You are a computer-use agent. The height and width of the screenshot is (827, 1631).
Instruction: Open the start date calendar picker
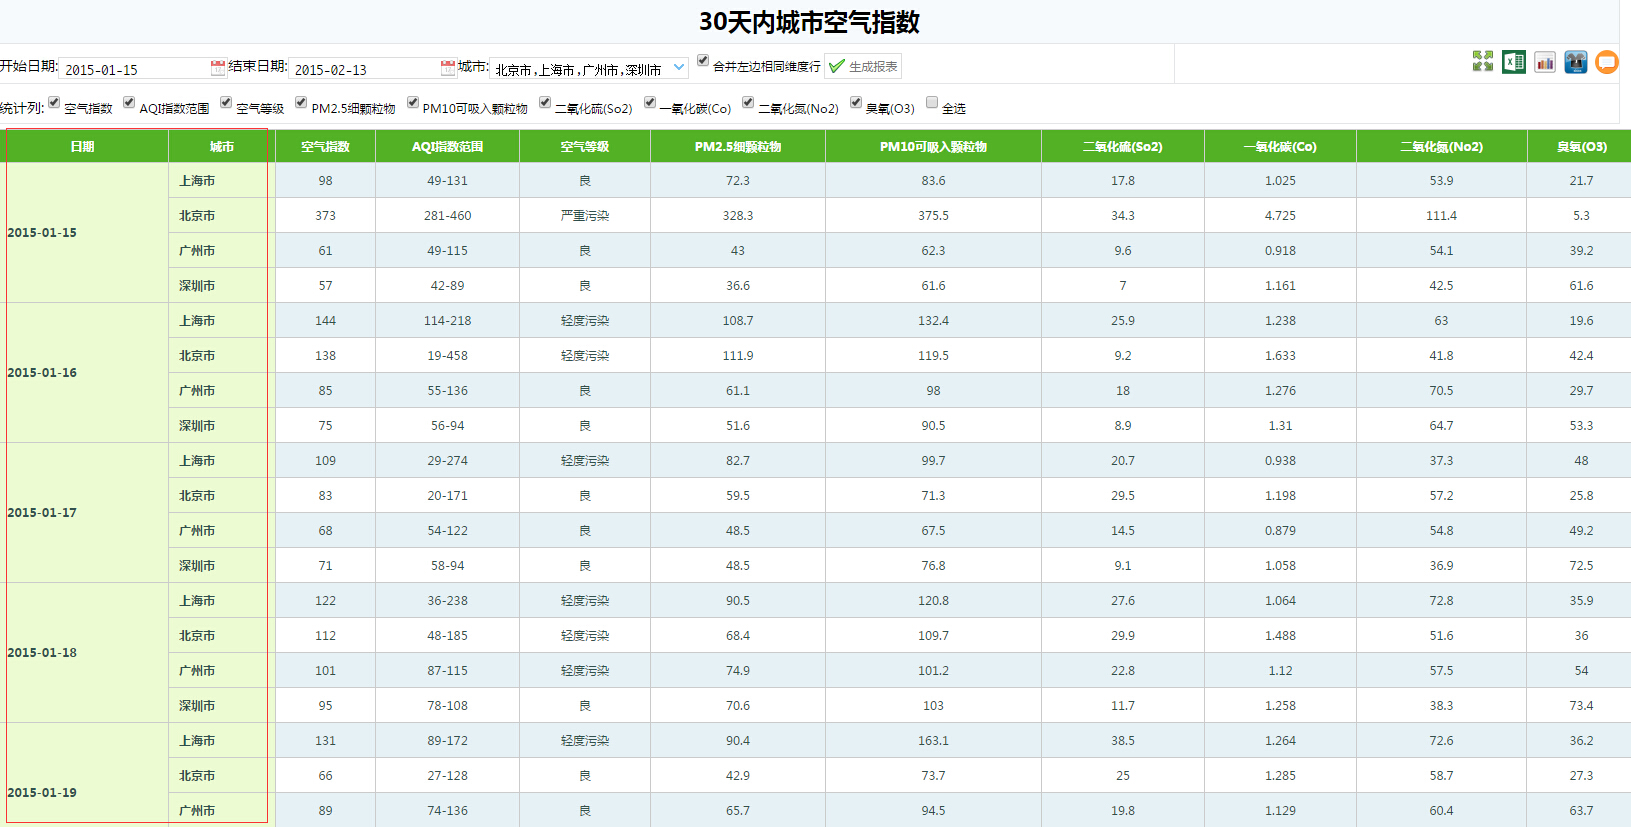(x=218, y=68)
